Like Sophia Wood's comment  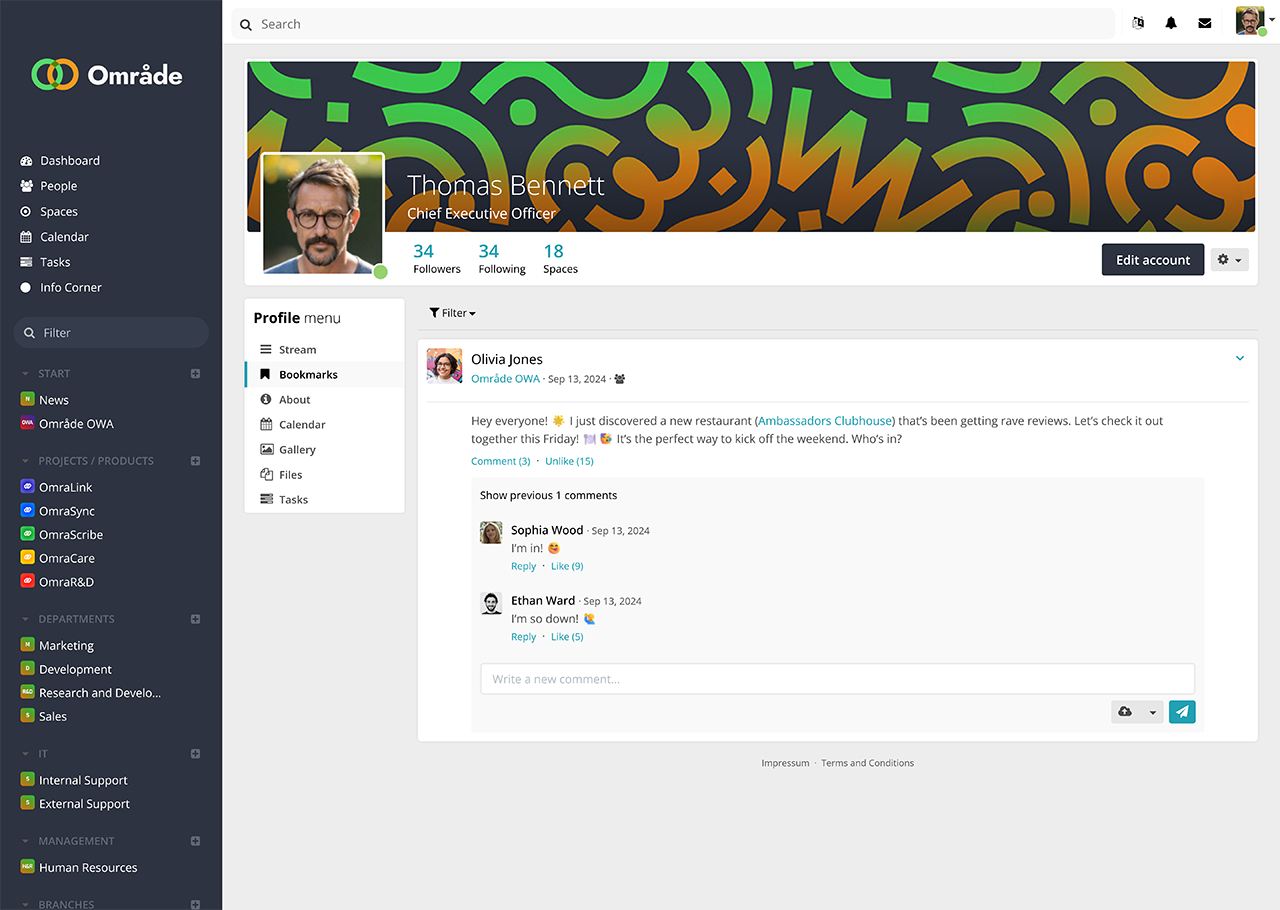tap(567, 566)
